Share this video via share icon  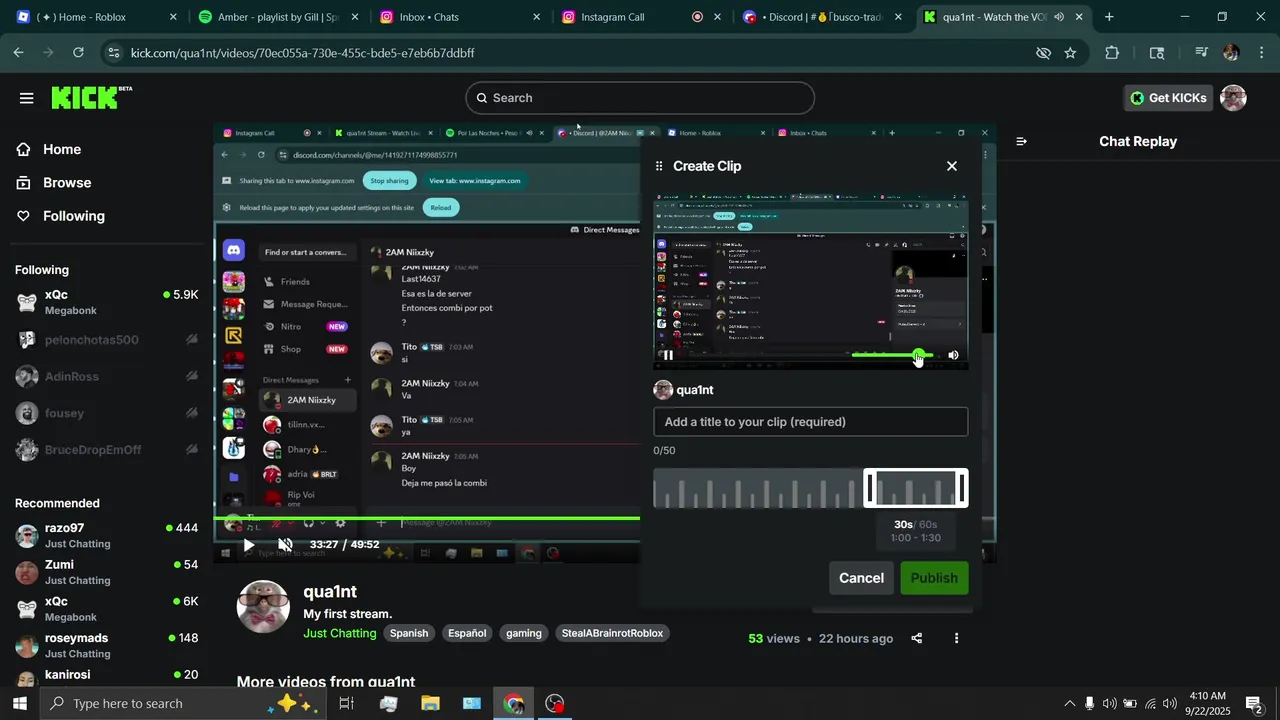(917, 638)
